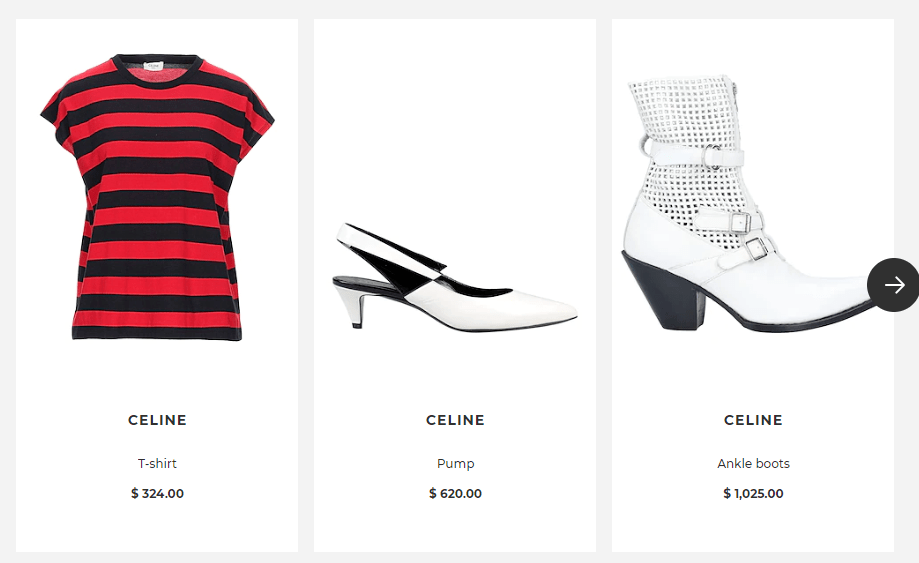Click the top buckle strap on boot
The image size is (919, 563).
697,156
